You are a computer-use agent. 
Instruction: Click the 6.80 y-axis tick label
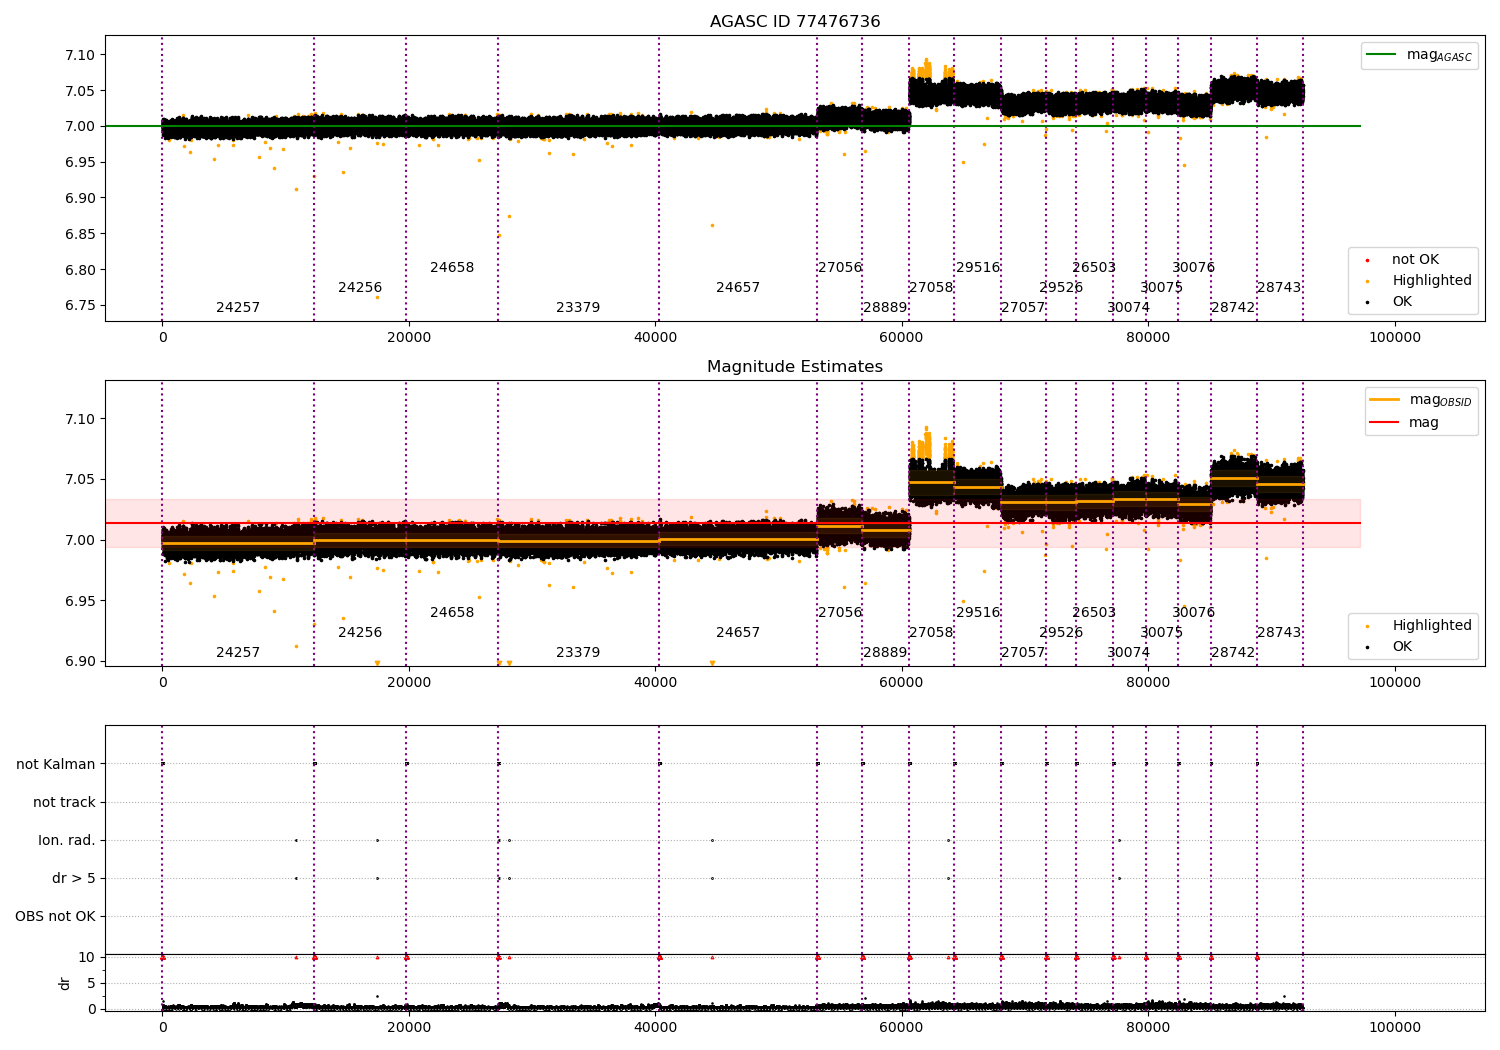tap(79, 270)
